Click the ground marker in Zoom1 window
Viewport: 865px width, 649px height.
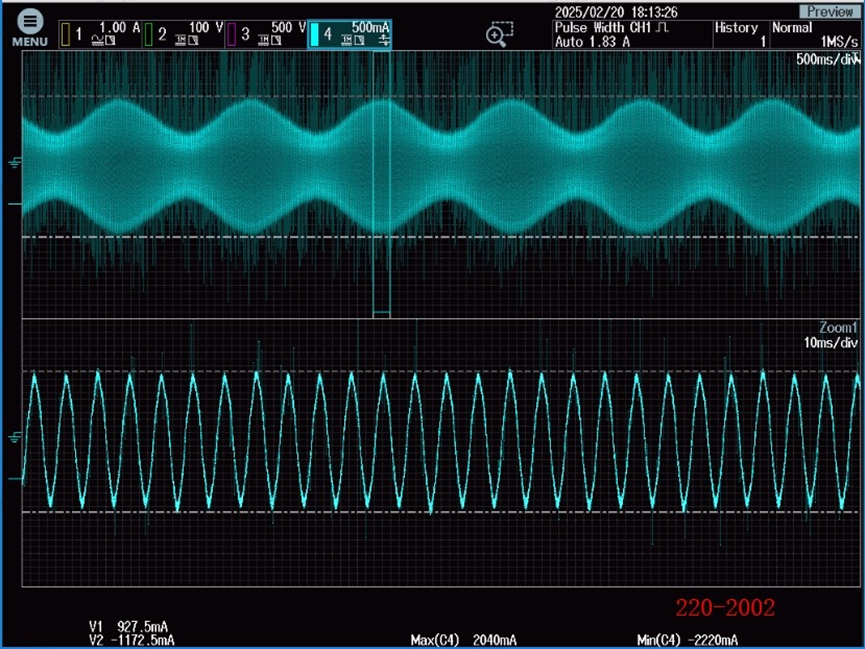[15, 436]
